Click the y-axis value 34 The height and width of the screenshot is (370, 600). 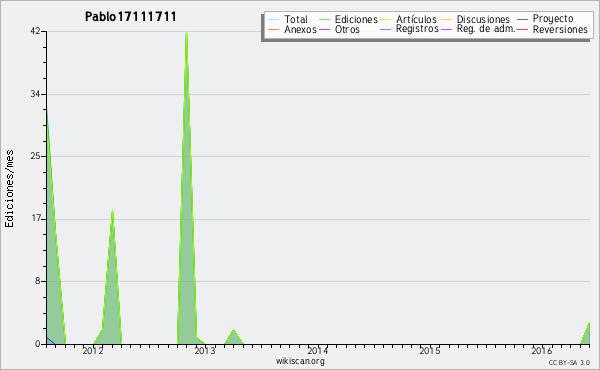pos(35,94)
